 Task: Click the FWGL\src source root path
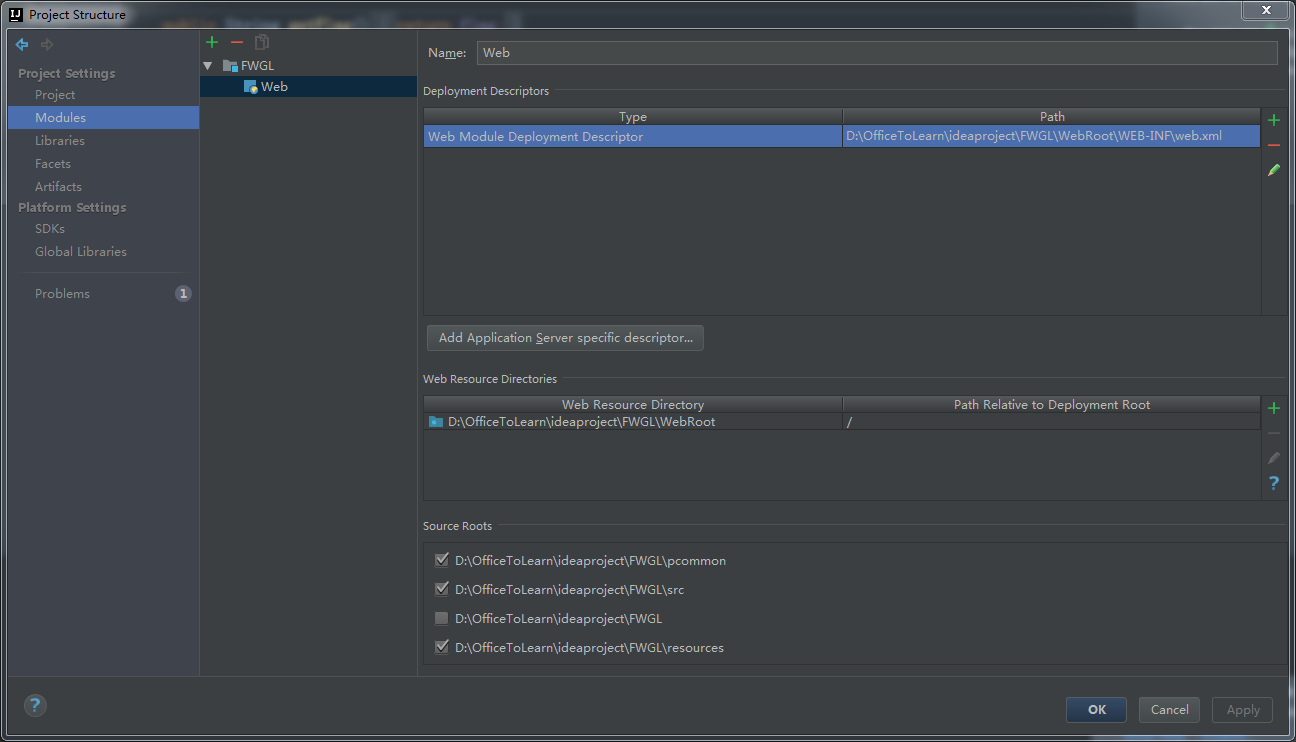(x=569, y=590)
